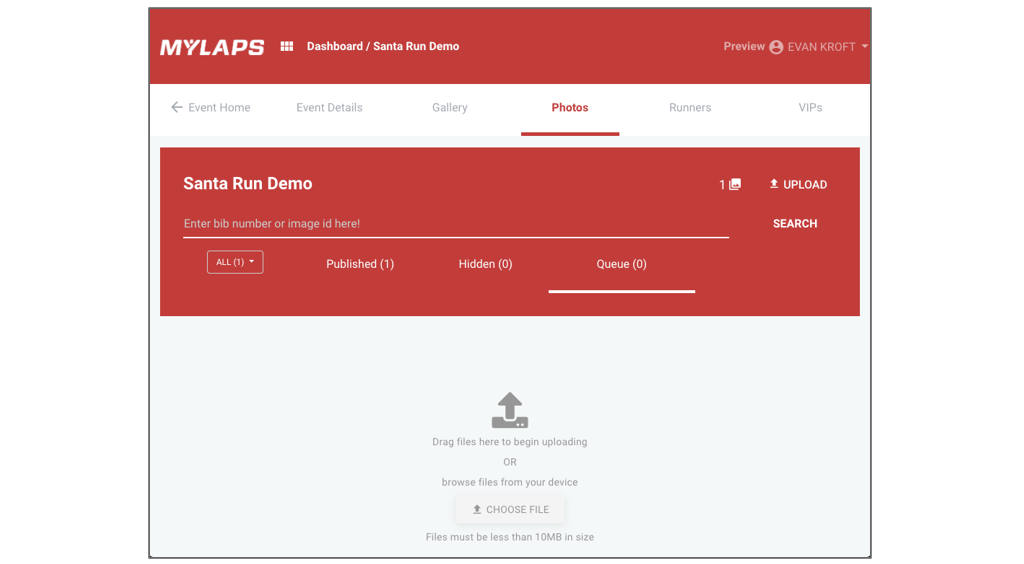Viewport: 1024px width, 564px height.
Task: Focus the bib number search field
Action: point(455,224)
